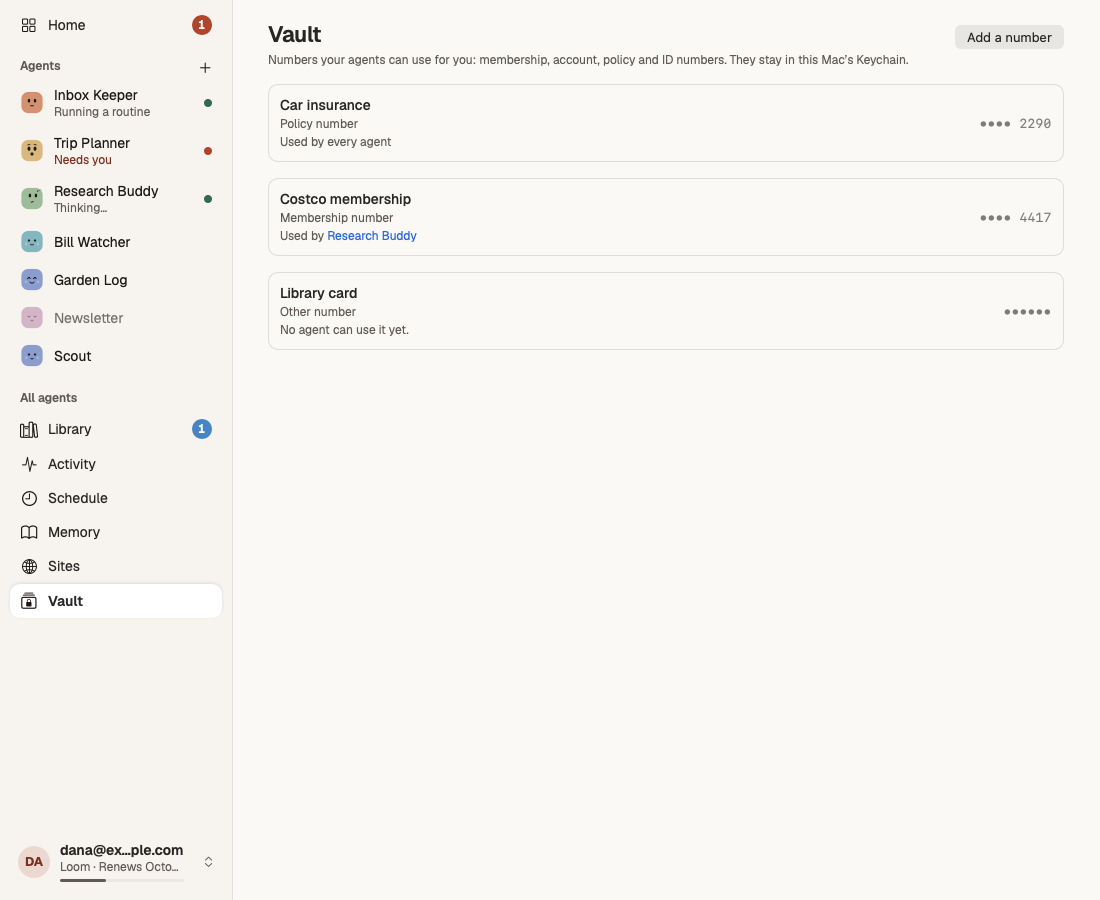Click the Activity pulse icon
Image resolution: width=1100 pixels, height=900 pixels.
[x=29, y=464]
